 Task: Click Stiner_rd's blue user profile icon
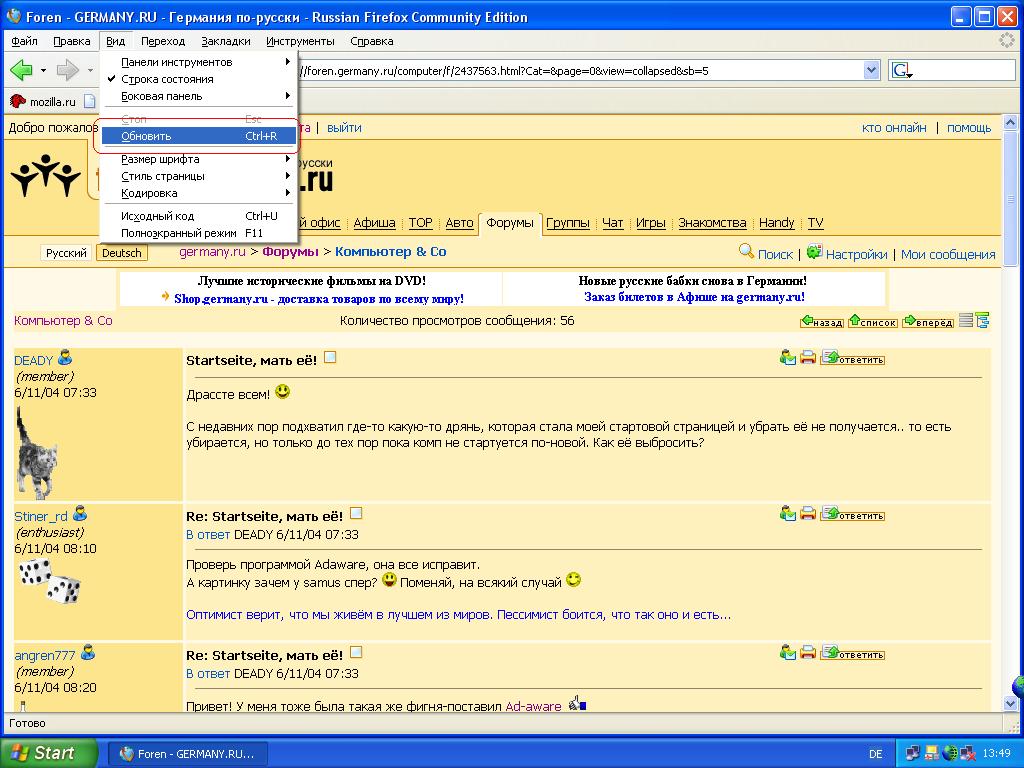[x=80, y=514]
